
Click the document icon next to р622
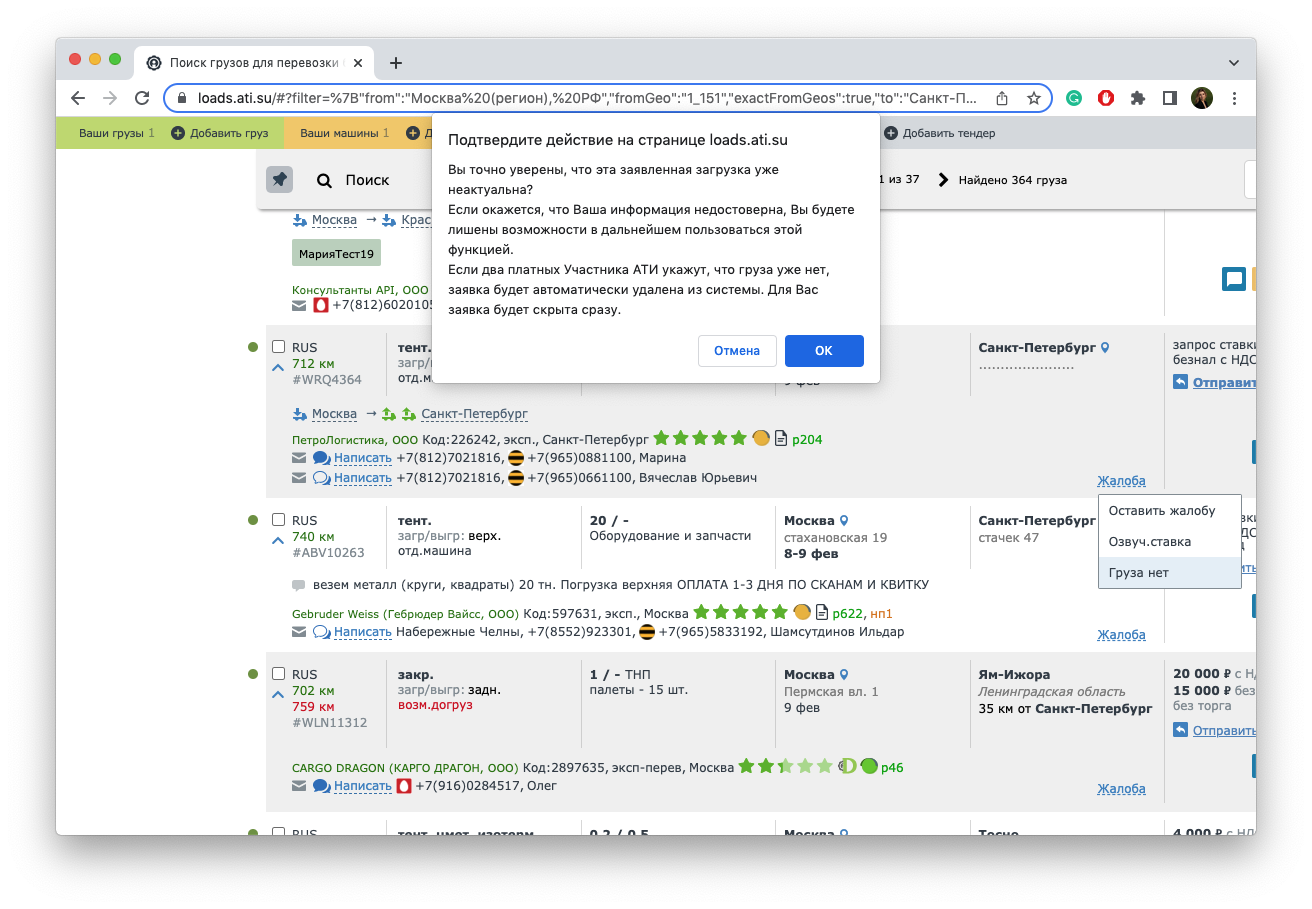(822, 613)
